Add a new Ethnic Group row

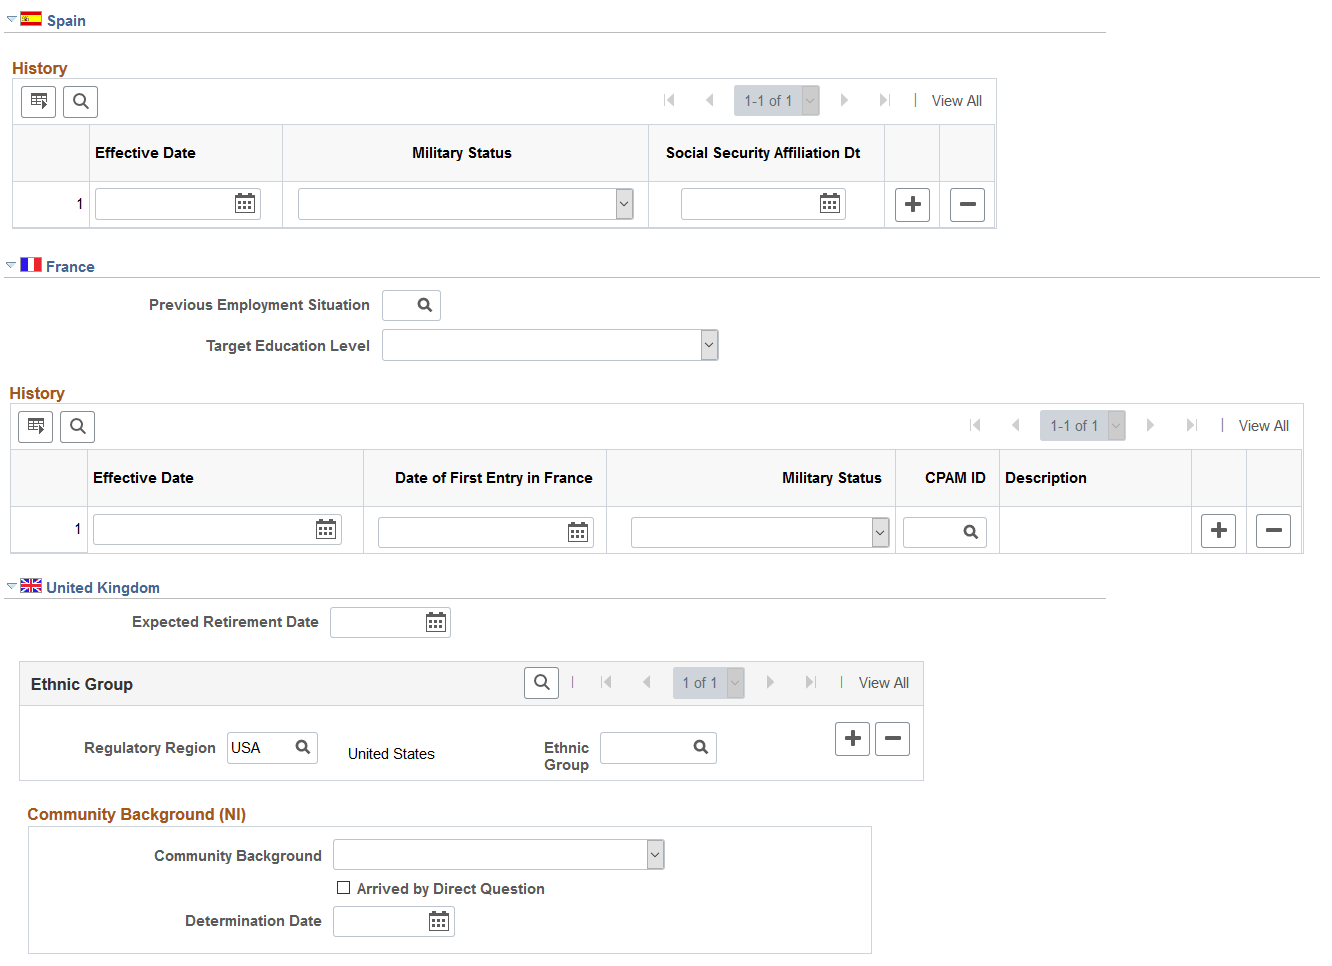(852, 739)
